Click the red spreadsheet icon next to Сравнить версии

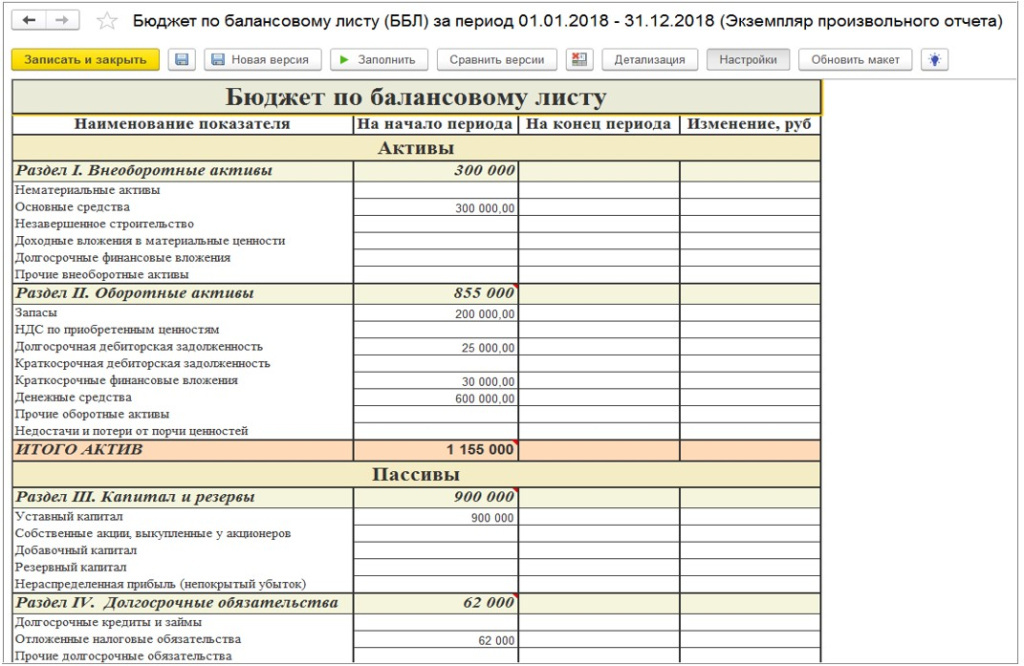point(579,59)
